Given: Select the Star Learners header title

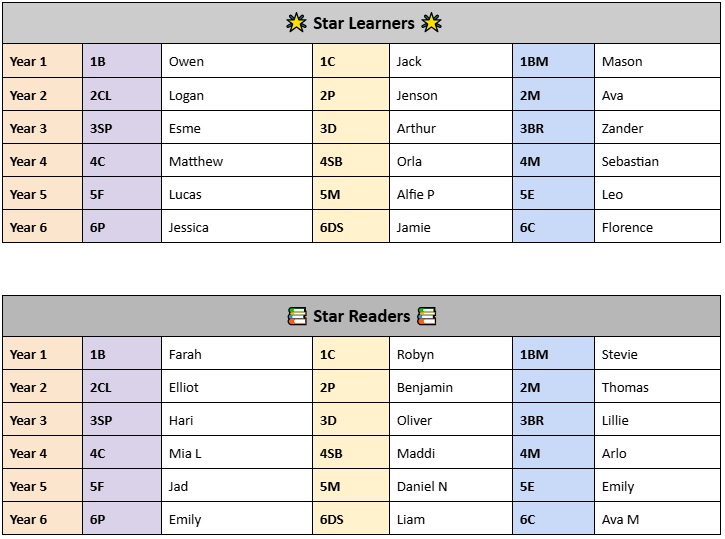Looking at the screenshot, I should click(363, 23).
